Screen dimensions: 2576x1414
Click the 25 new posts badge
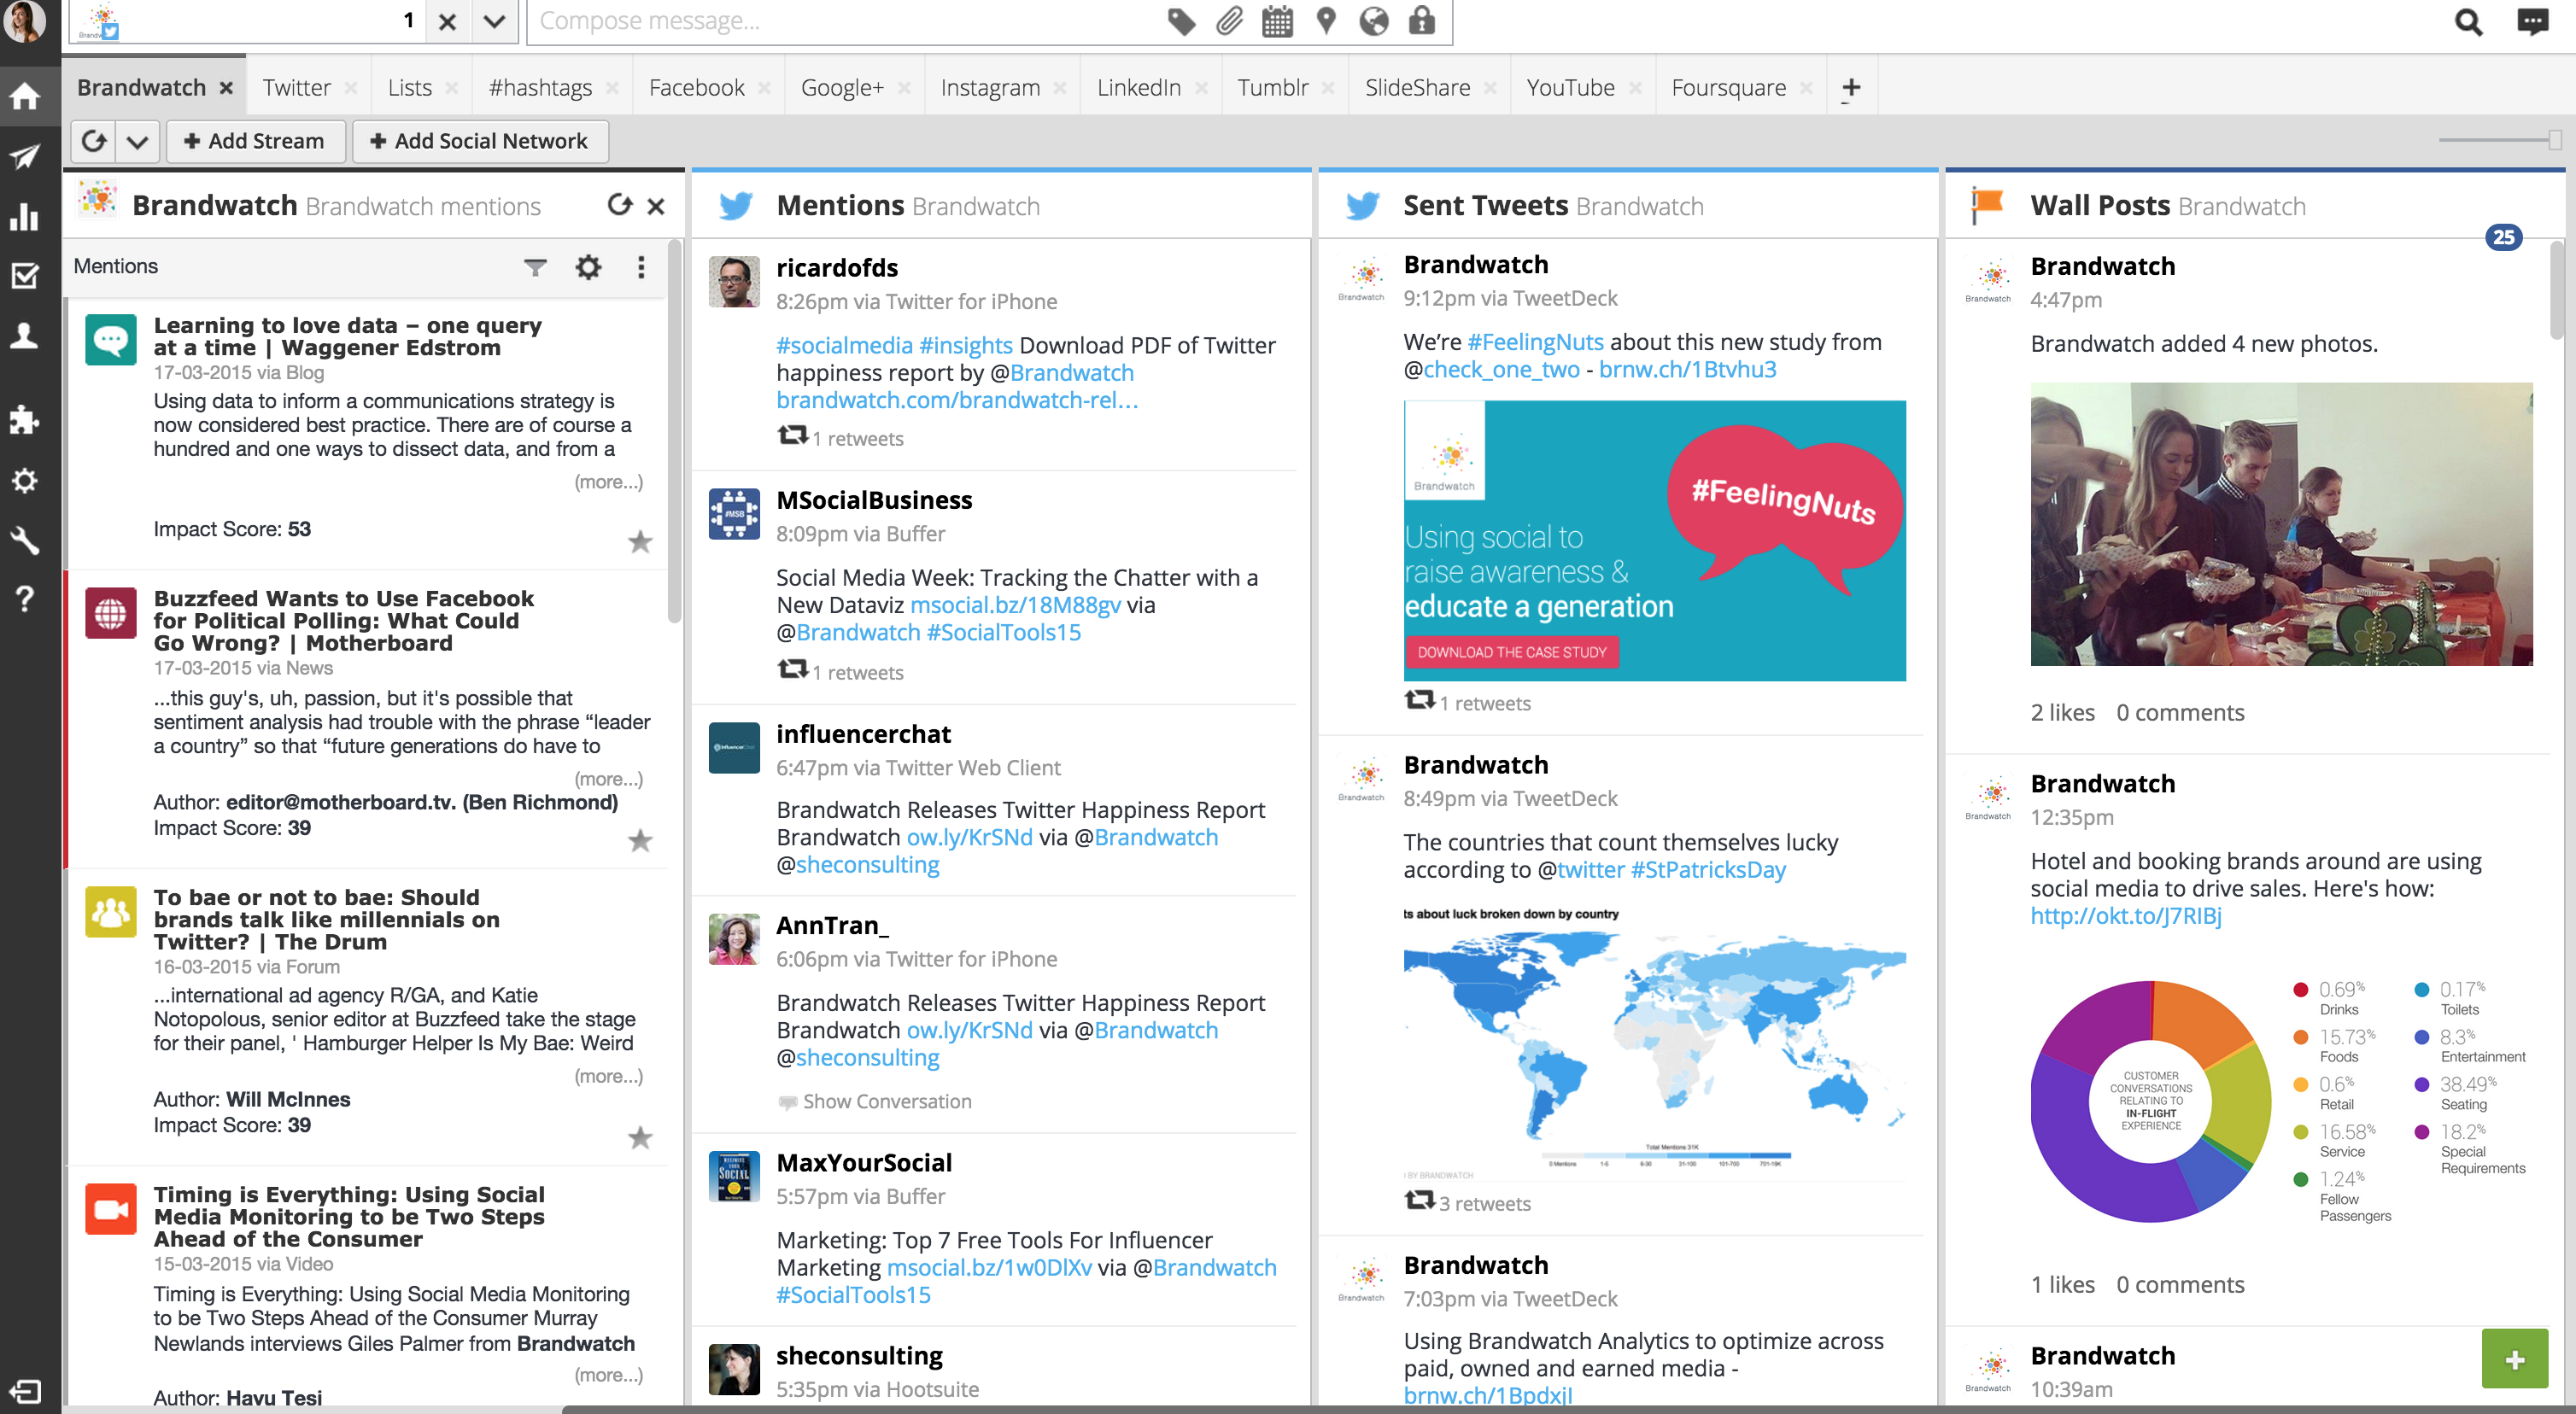(x=2503, y=237)
